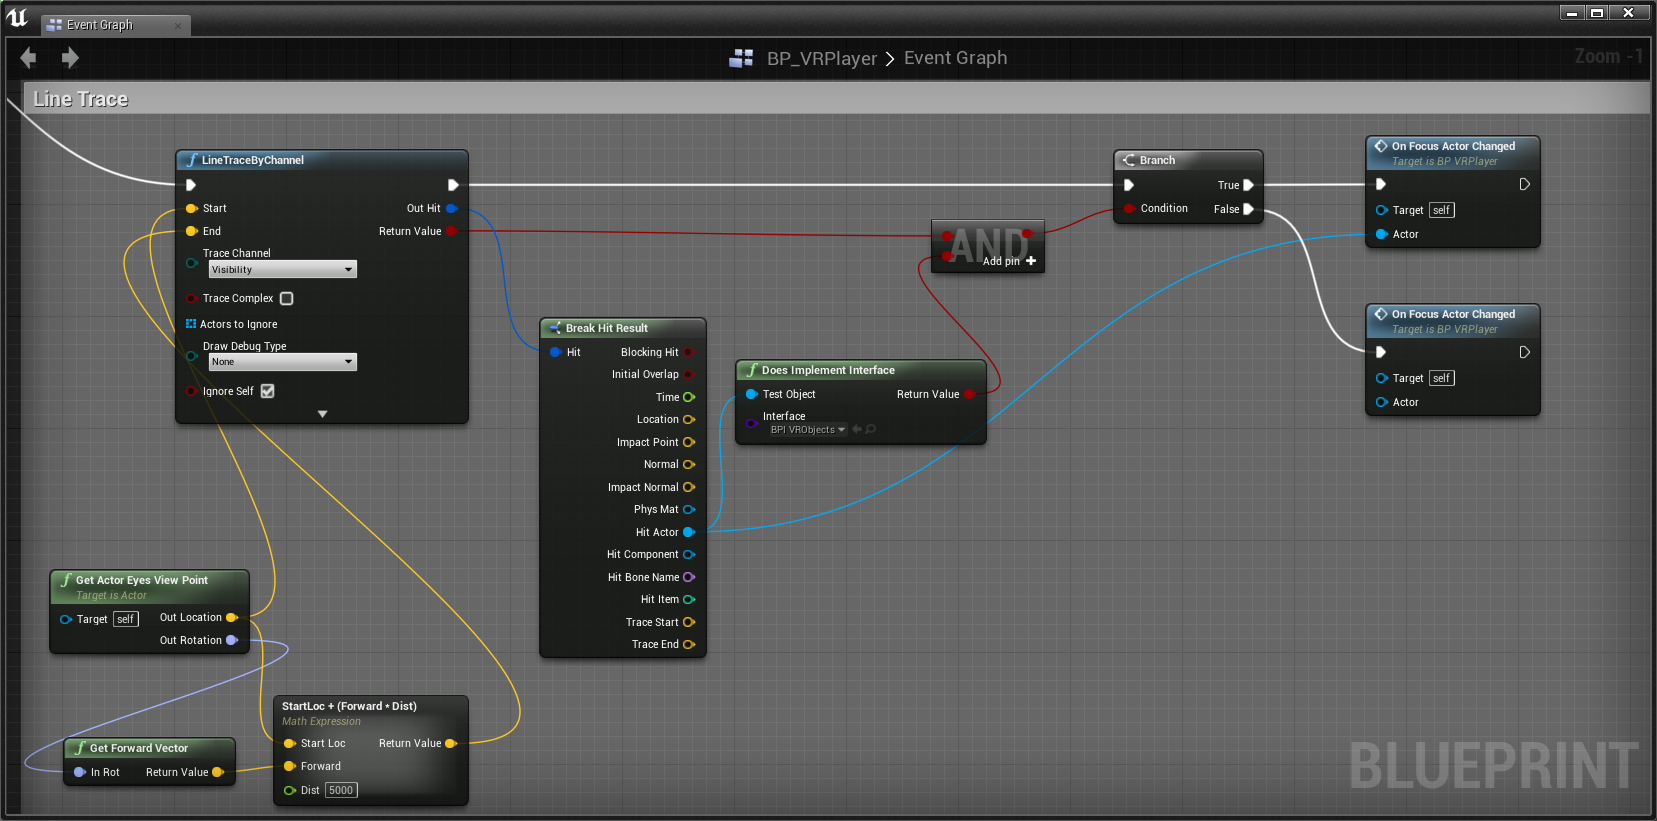Click the Trace End output pin
Screen dimensions: 1657x821
(x=689, y=644)
